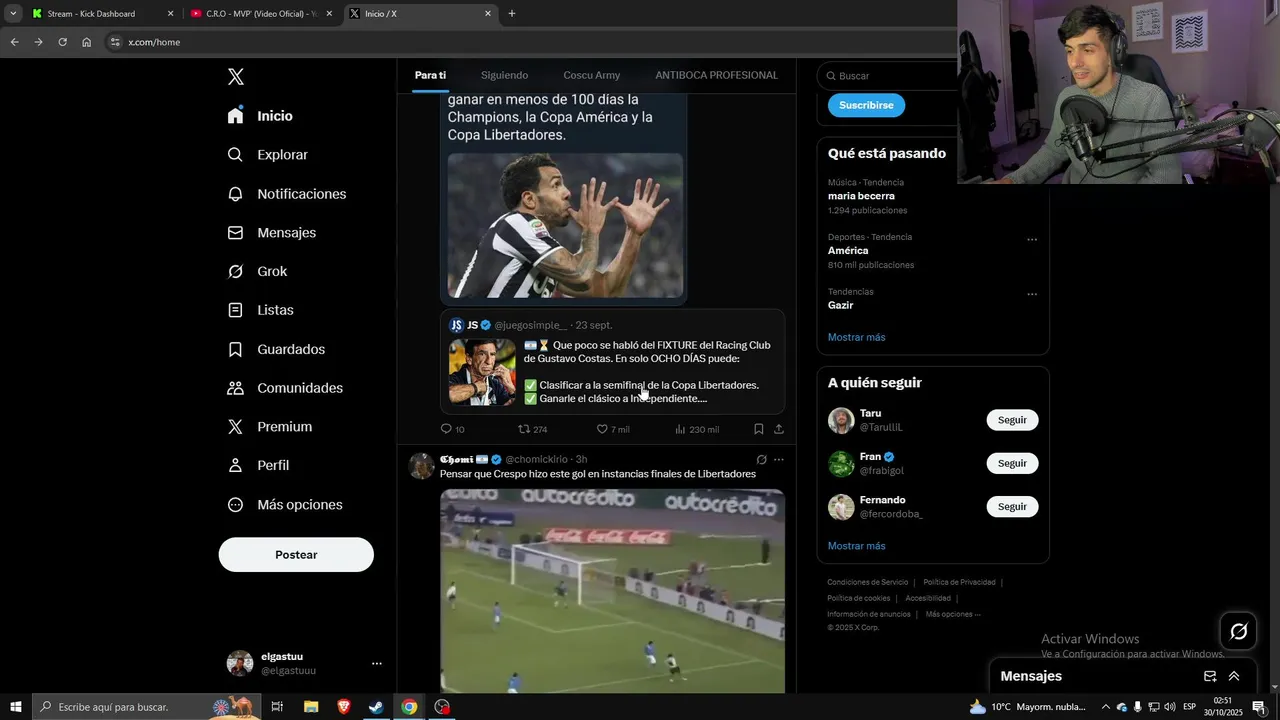Viewport: 1280px width, 720px height.
Task: Open more options on chomicklrio post
Action: [779, 460]
